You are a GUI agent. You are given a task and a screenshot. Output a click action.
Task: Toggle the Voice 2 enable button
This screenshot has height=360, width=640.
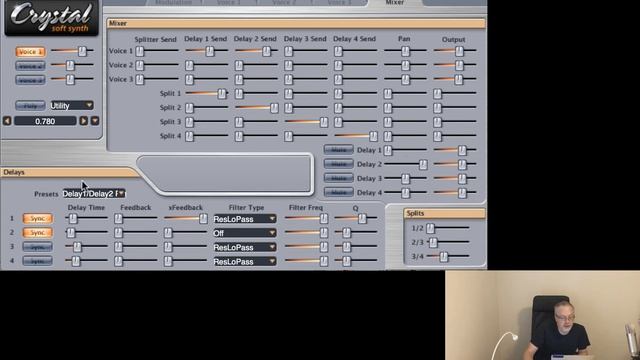click(x=30, y=66)
